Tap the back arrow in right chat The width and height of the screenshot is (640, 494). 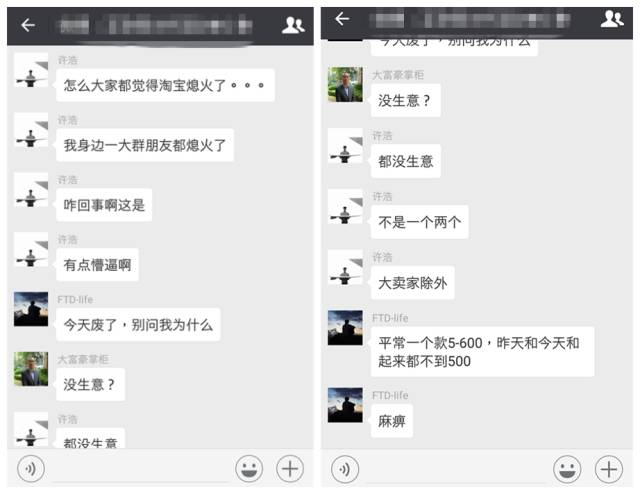click(x=342, y=18)
